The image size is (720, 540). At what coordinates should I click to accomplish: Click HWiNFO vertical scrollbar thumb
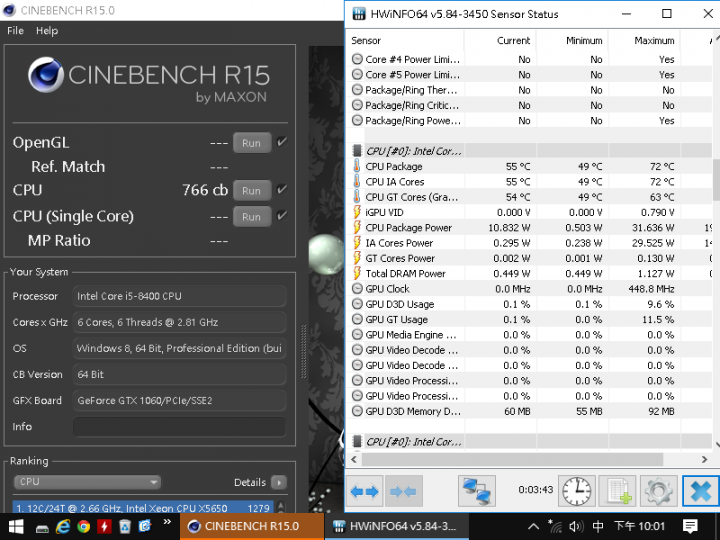(x=716, y=180)
